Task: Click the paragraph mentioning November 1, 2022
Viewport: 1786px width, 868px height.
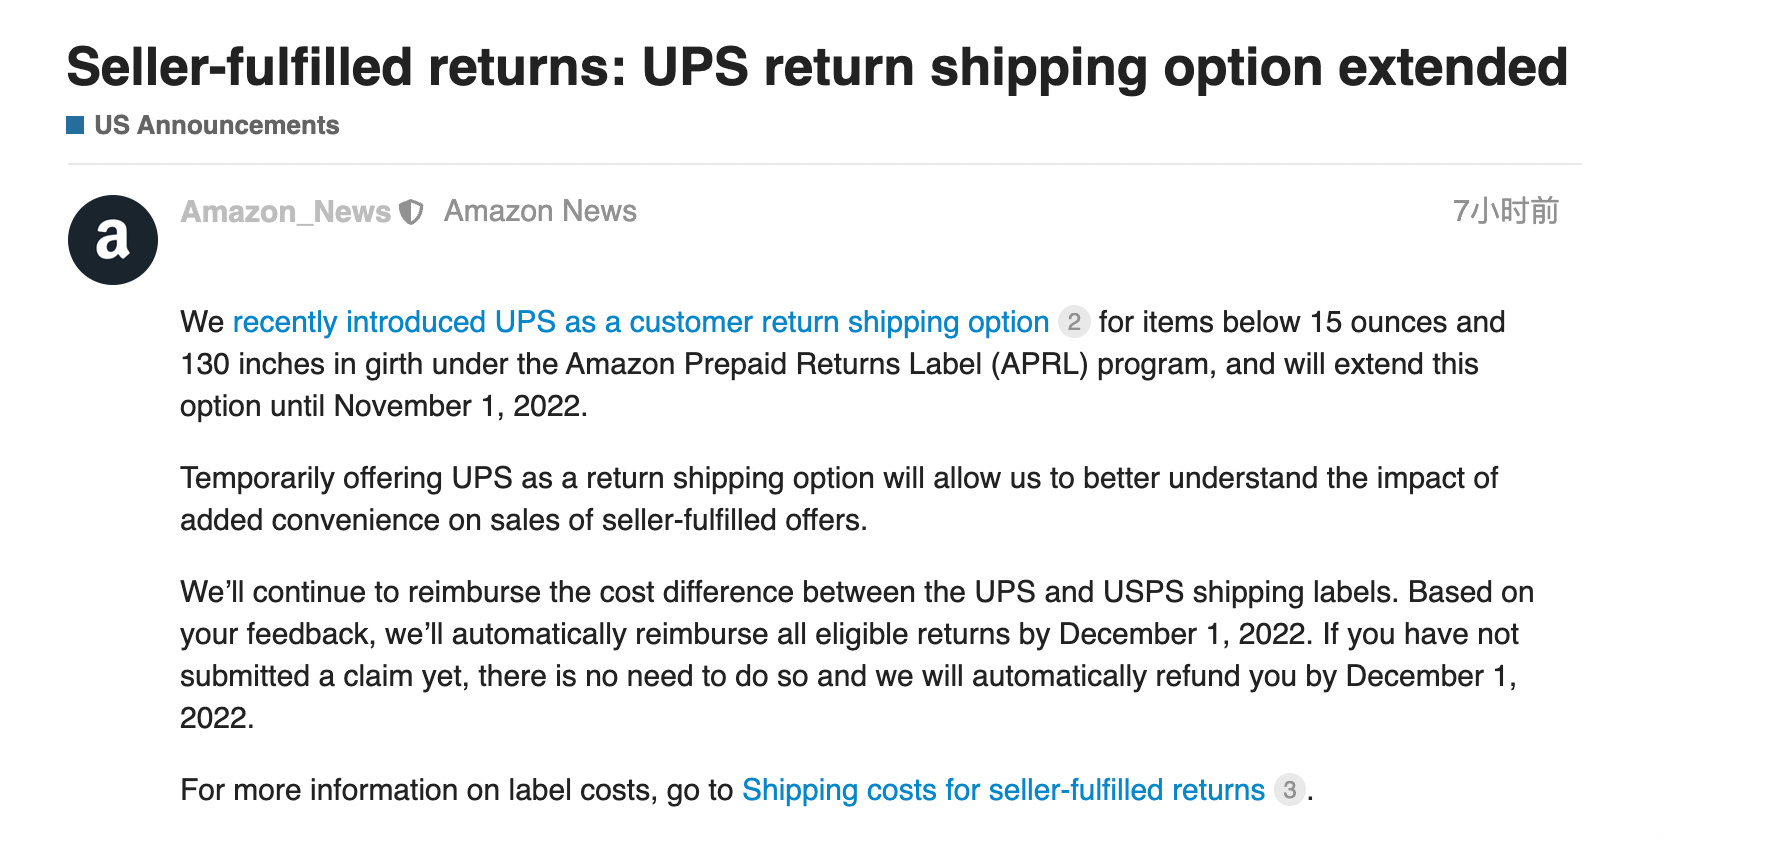Action: point(842,364)
